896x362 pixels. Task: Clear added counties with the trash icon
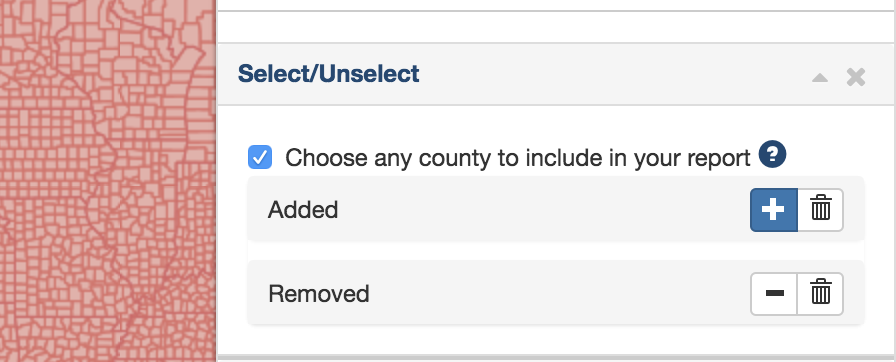point(821,210)
